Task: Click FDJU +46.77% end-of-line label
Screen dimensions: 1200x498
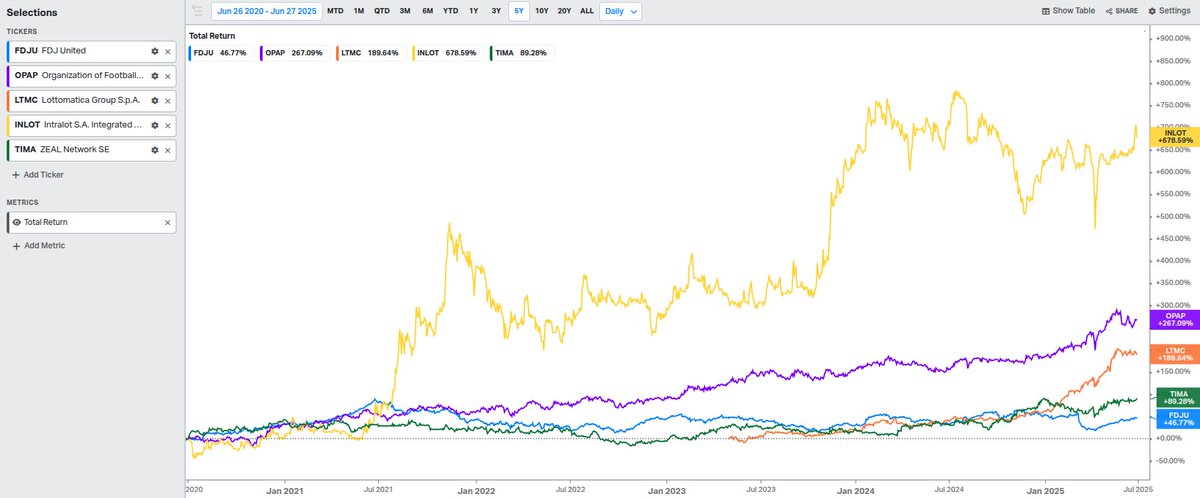Action: coord(1173,418)
